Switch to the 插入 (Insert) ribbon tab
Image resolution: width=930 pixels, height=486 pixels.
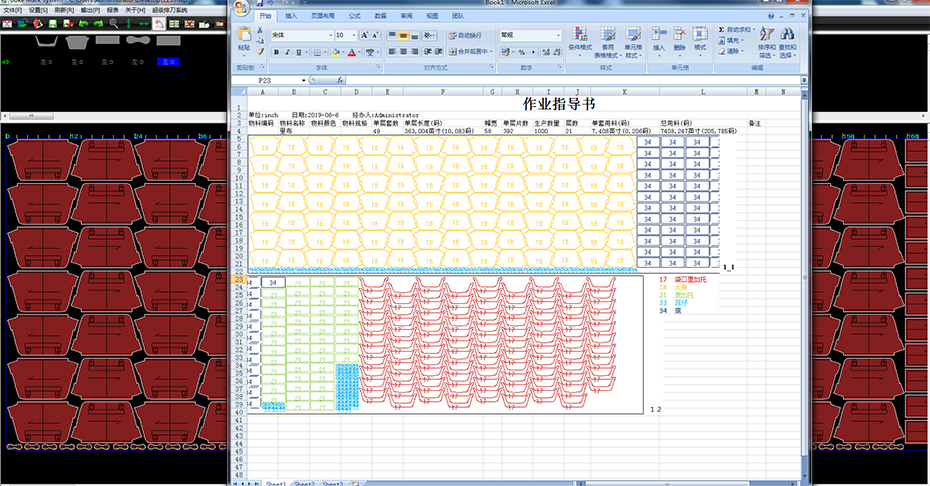[290, 17]
